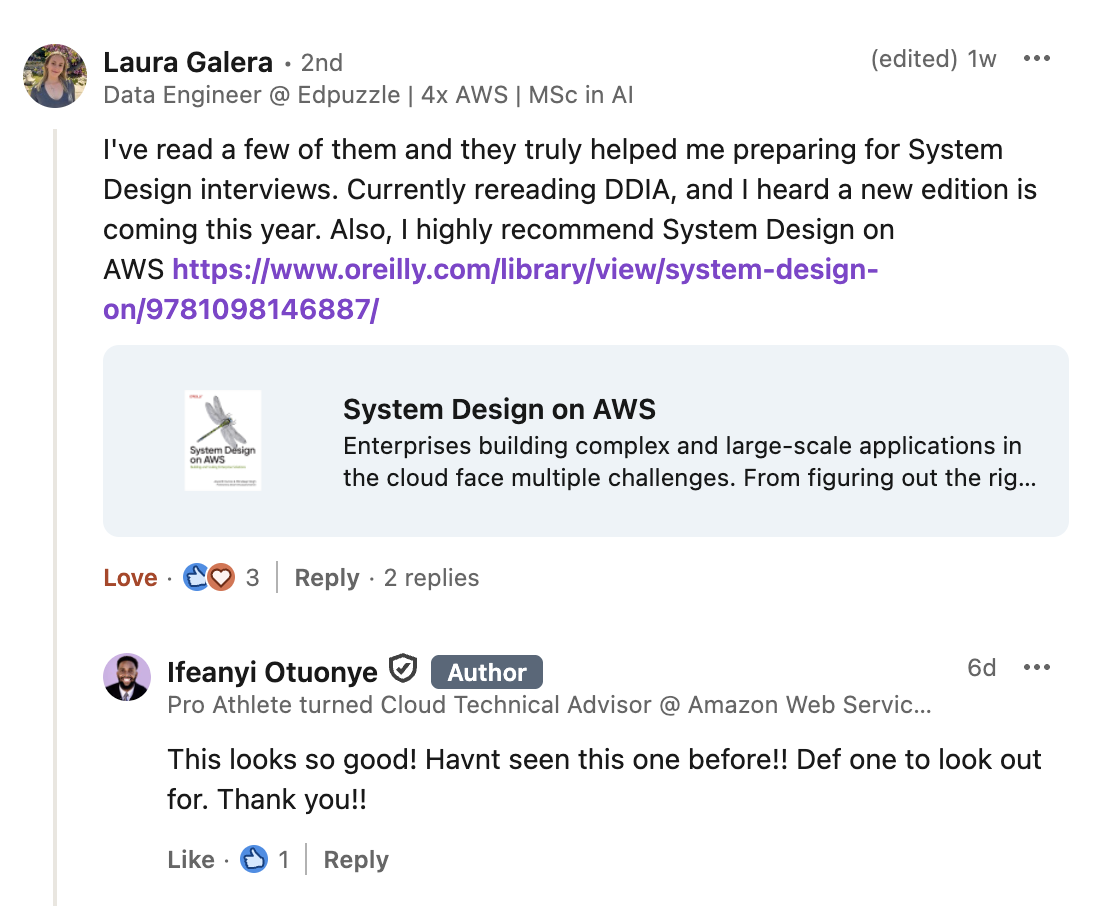This screenshot has height=906, width=1094.
Task: Open more options on Laura's comment
Action: click(x=1037, y=59)
